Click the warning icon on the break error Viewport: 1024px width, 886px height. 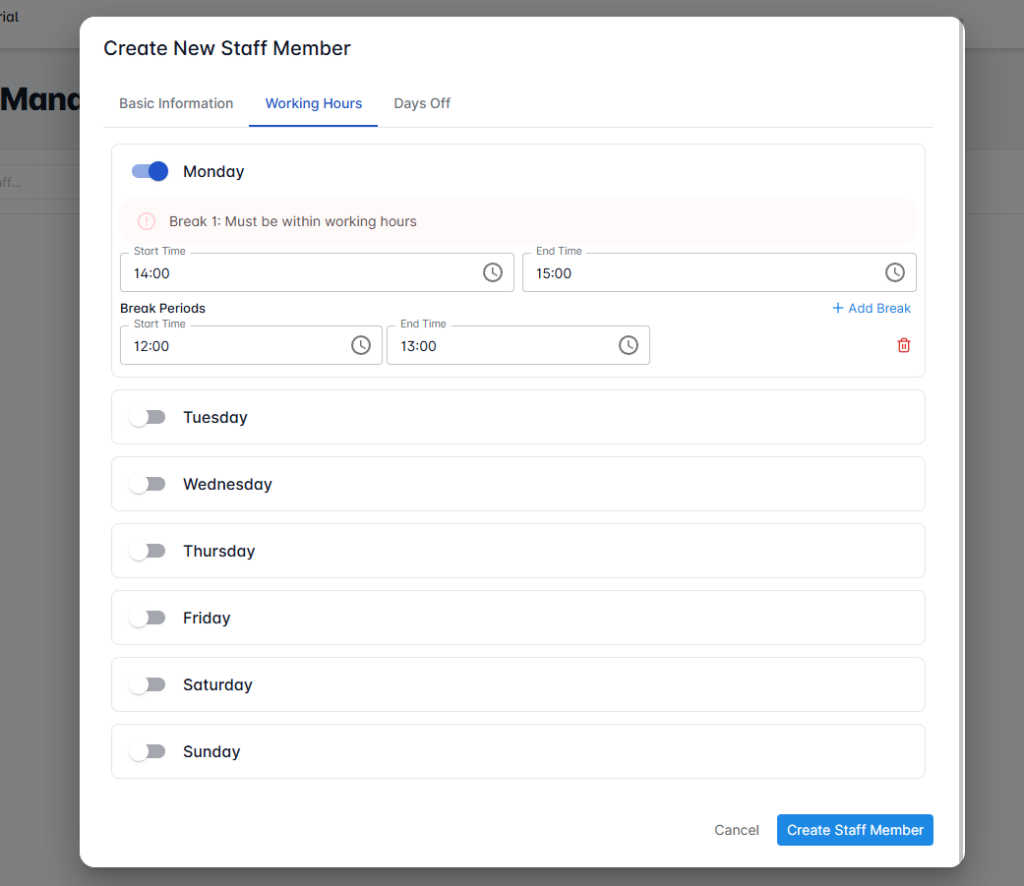click(x=148, y=221)
